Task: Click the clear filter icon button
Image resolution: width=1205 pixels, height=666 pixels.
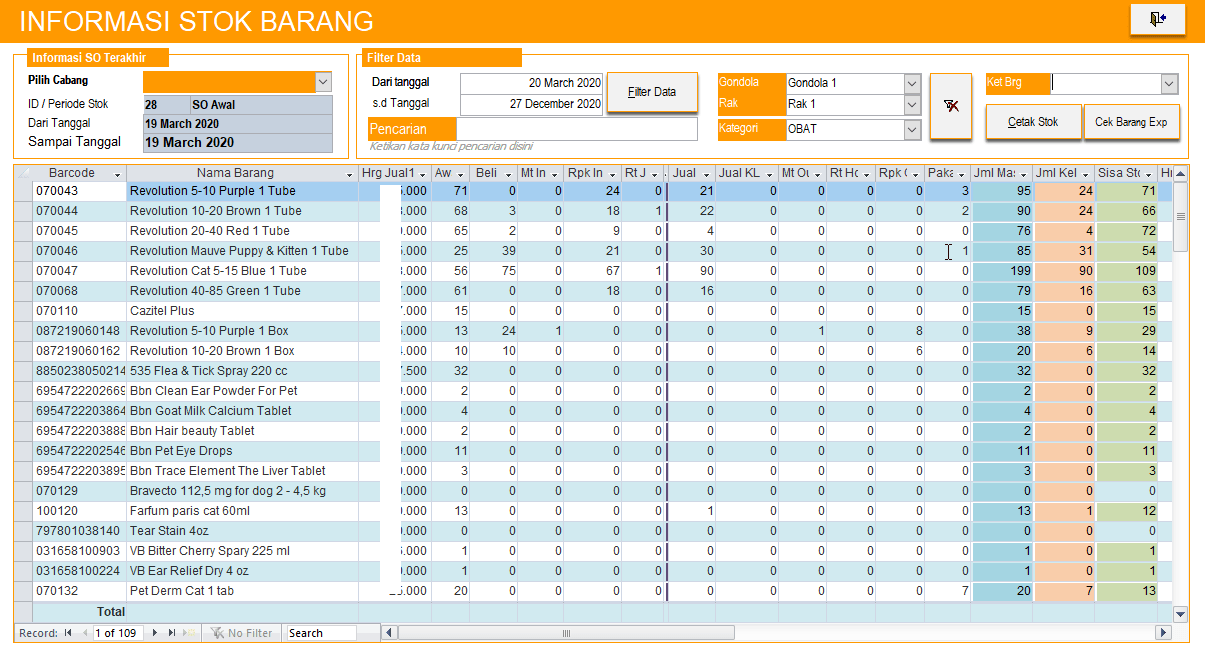Action: (x=950, y=106)
